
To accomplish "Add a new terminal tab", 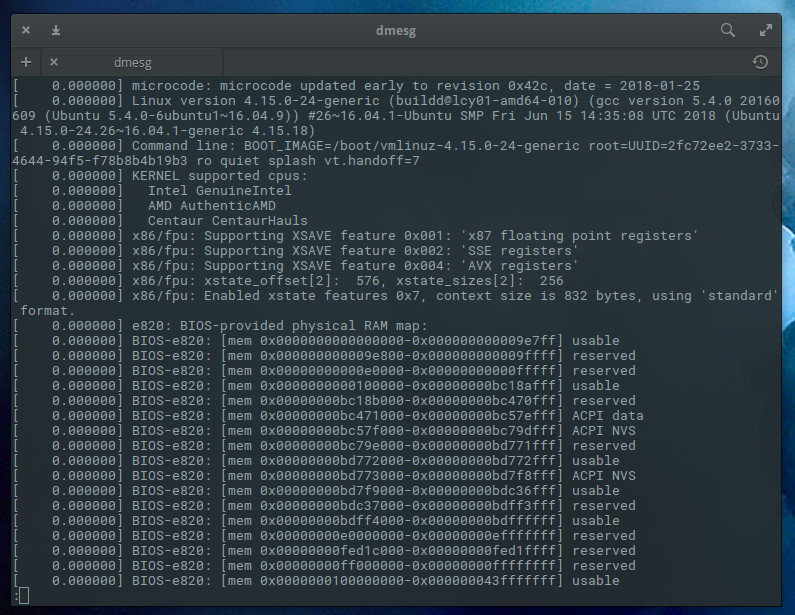I will point(26,62).
